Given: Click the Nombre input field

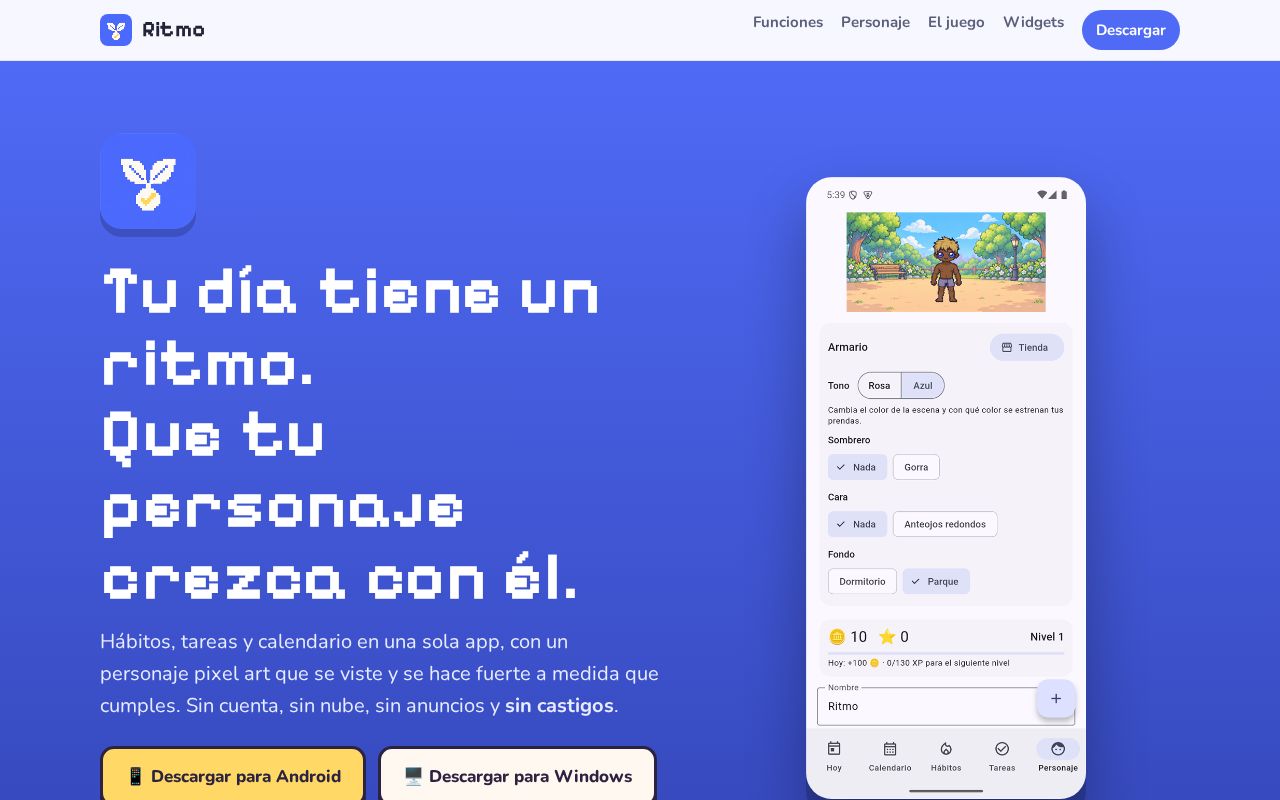Looking at the screenshot, I should point(946,706).
